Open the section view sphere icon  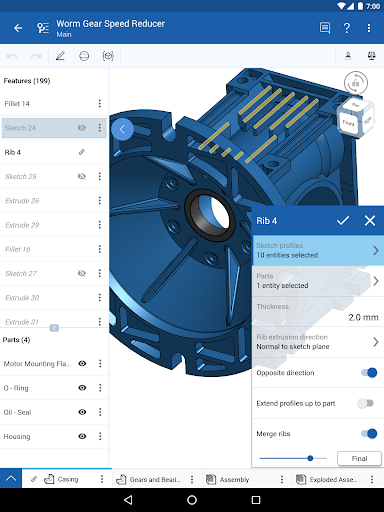coord(84,56)
